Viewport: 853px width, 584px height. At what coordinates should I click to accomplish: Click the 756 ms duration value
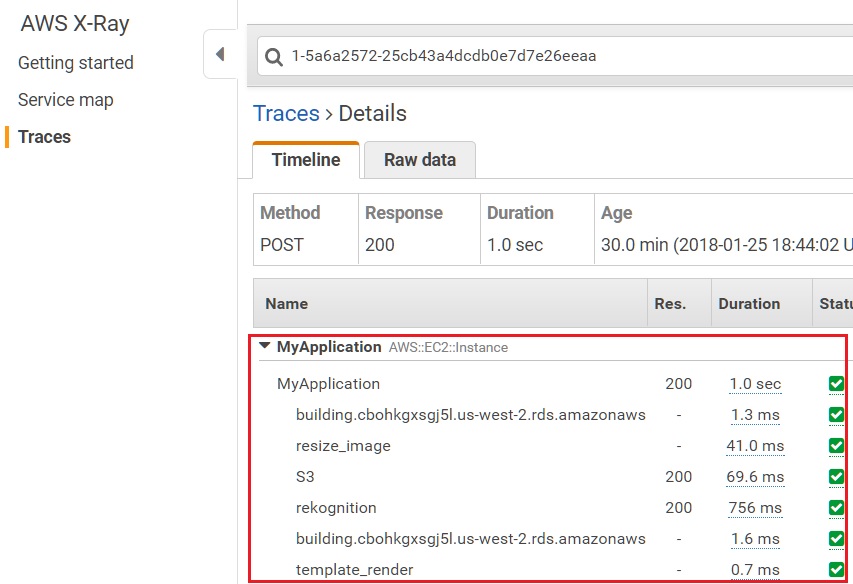tap(755, 508)
